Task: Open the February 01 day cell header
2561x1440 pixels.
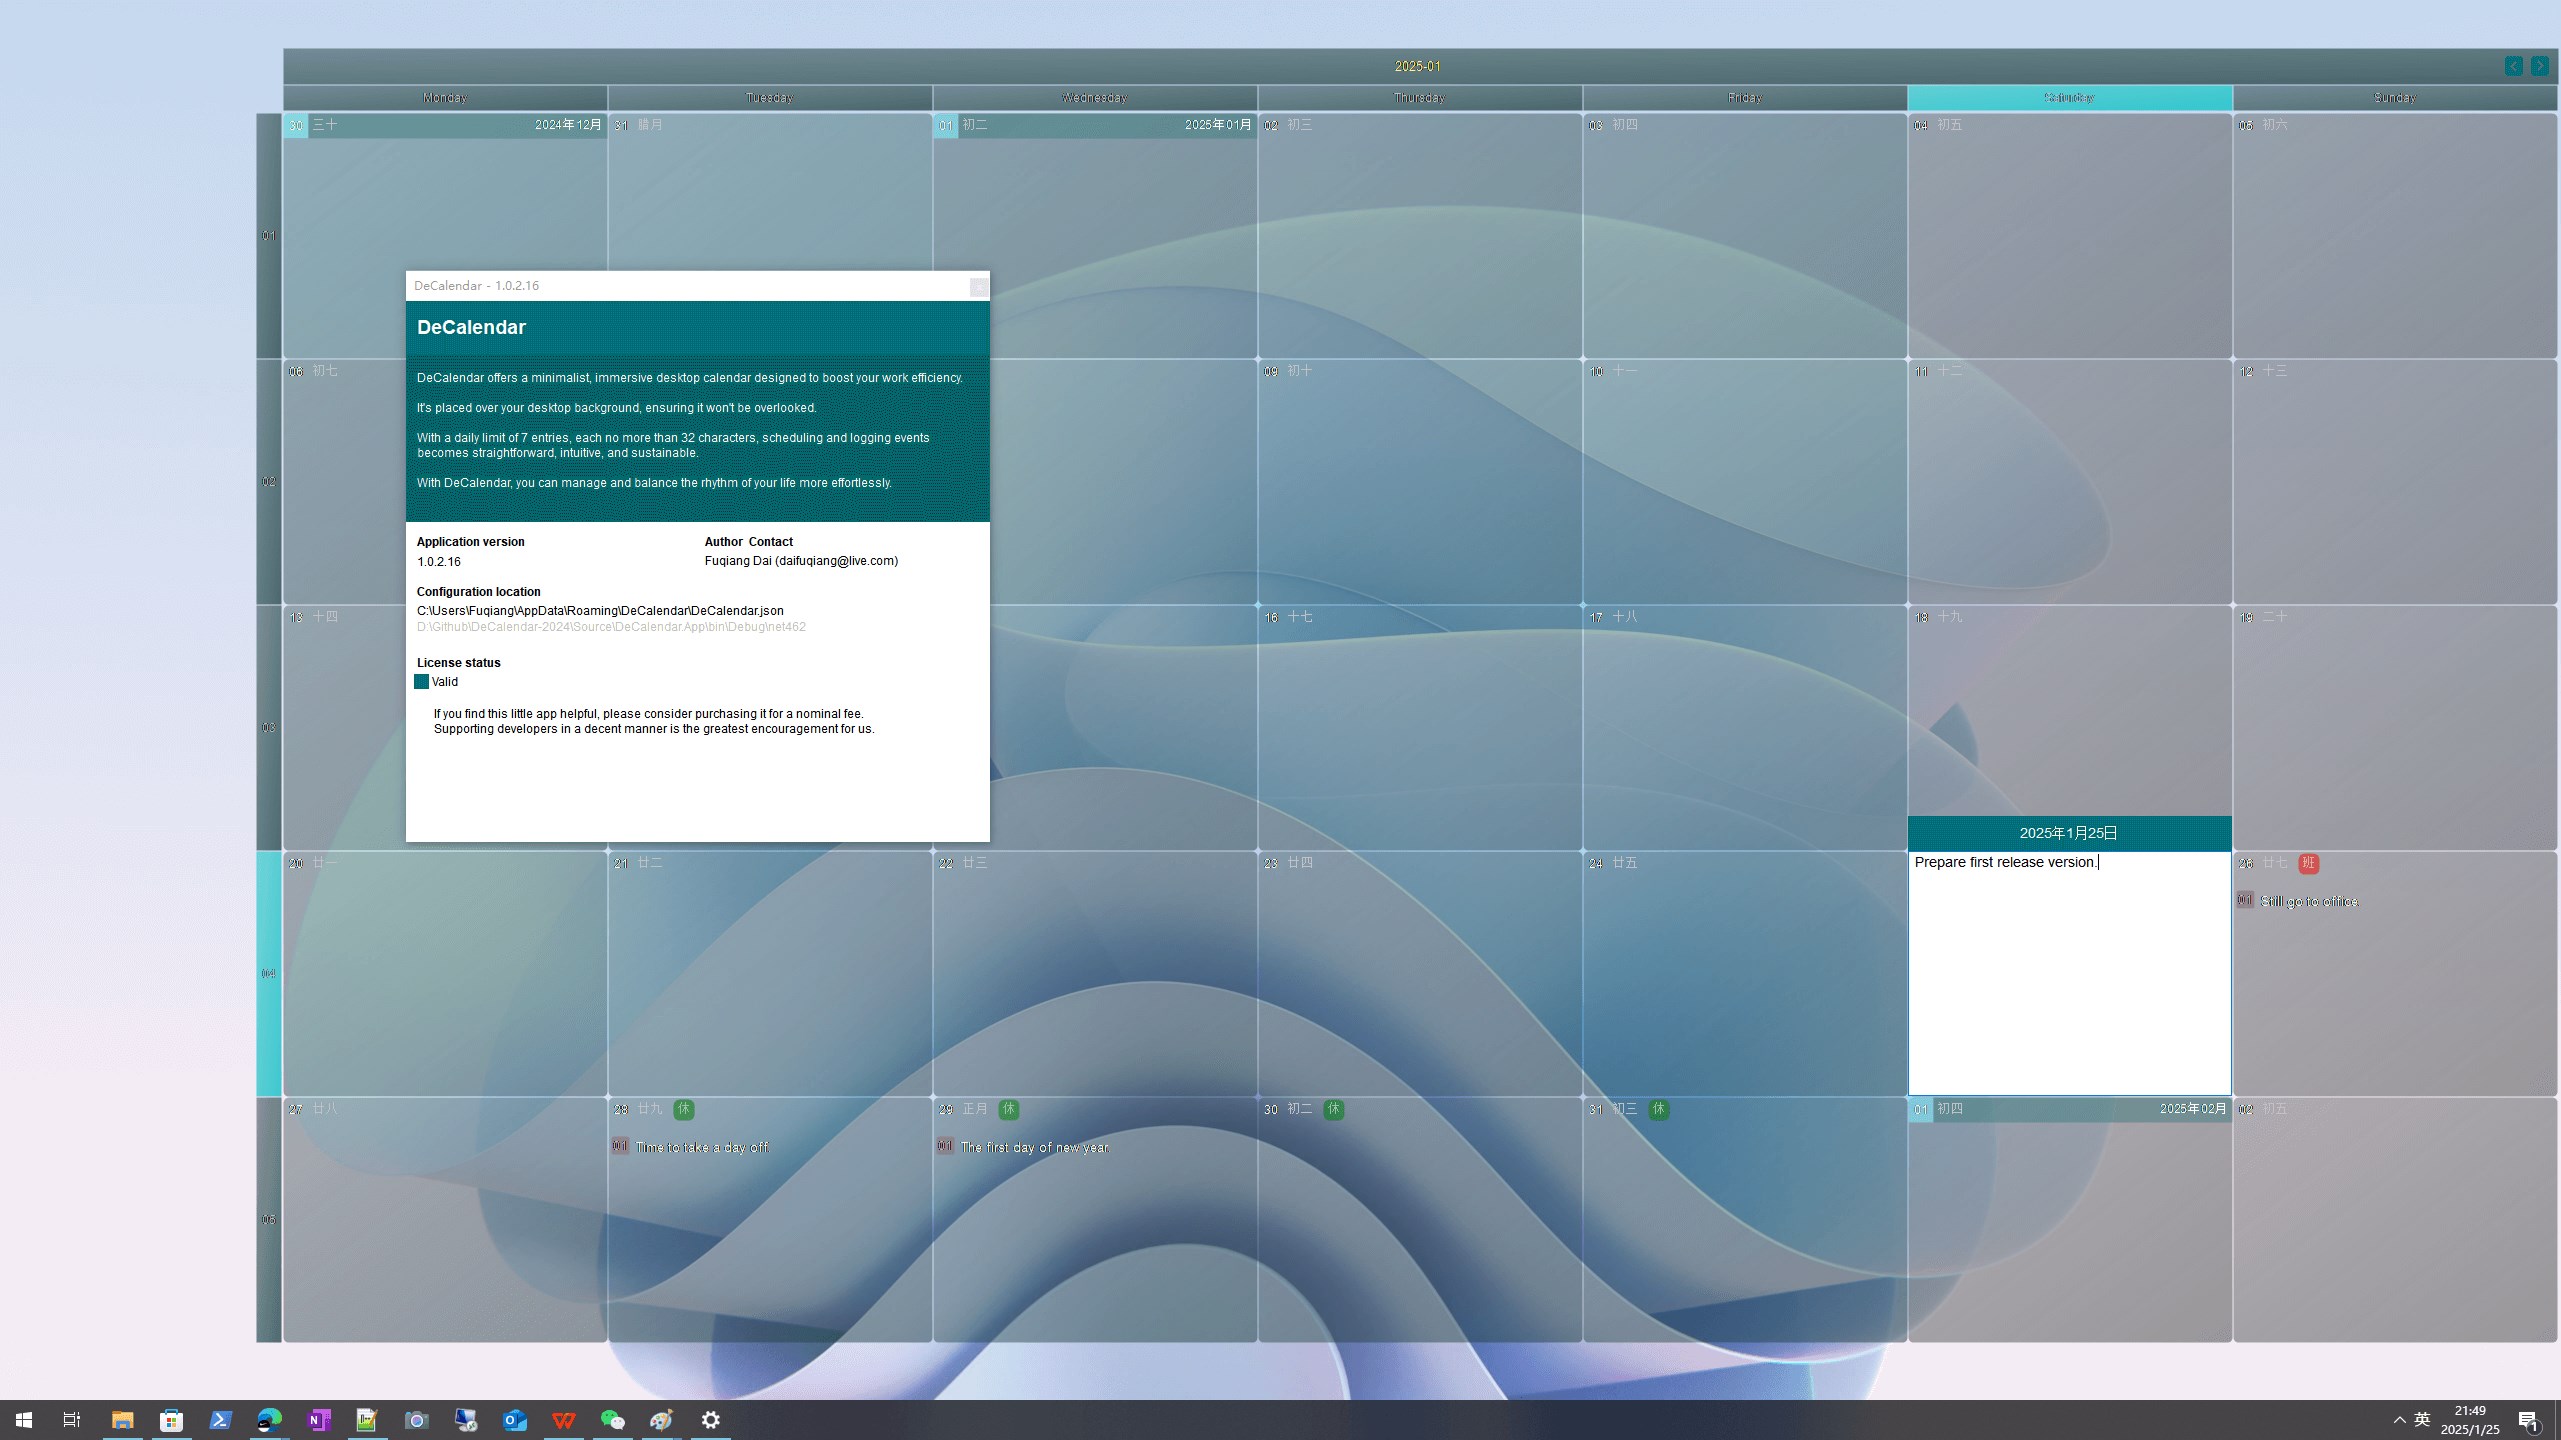Action: coord(2068,1109)
